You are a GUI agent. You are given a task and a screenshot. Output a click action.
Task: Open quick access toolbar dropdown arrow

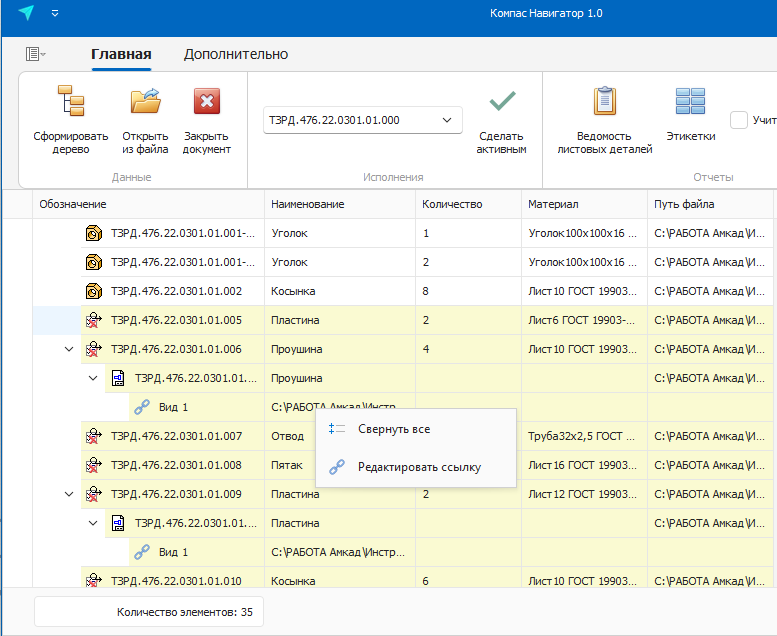pos(55,13)
